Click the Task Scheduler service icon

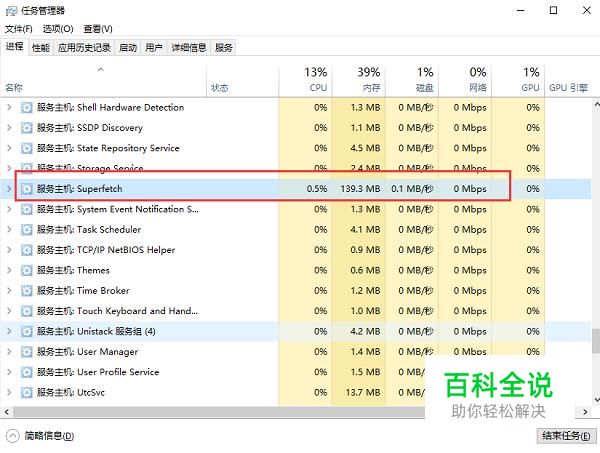tap(26, 230)
